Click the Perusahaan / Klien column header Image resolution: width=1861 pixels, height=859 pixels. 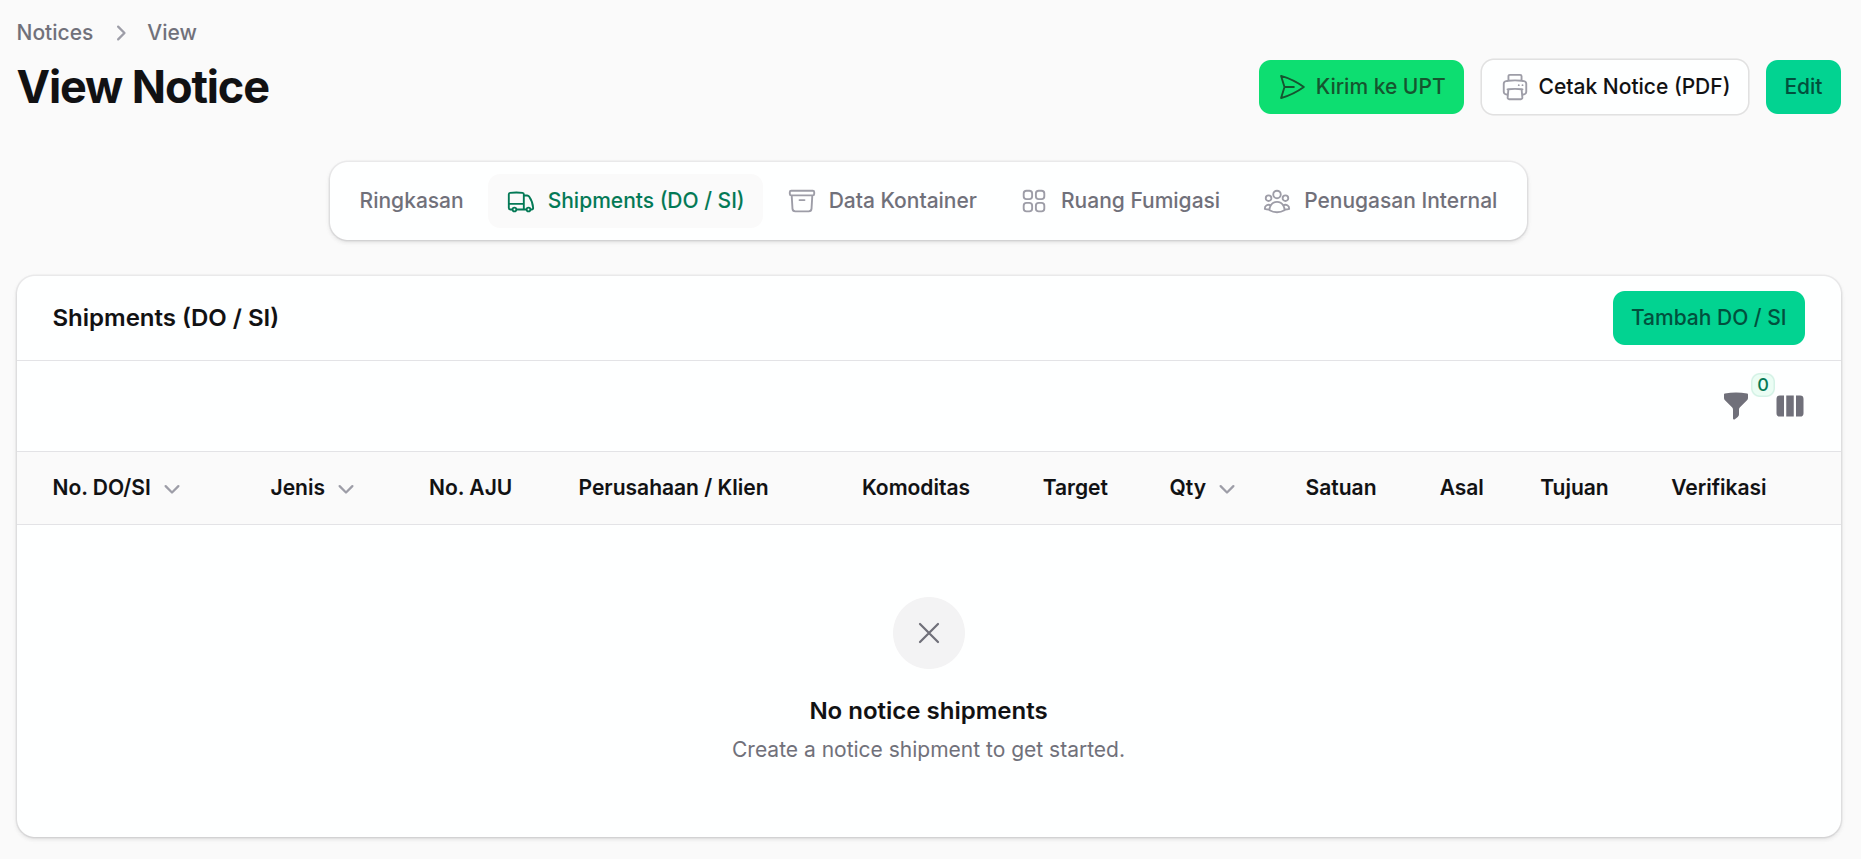pos(673,488)
